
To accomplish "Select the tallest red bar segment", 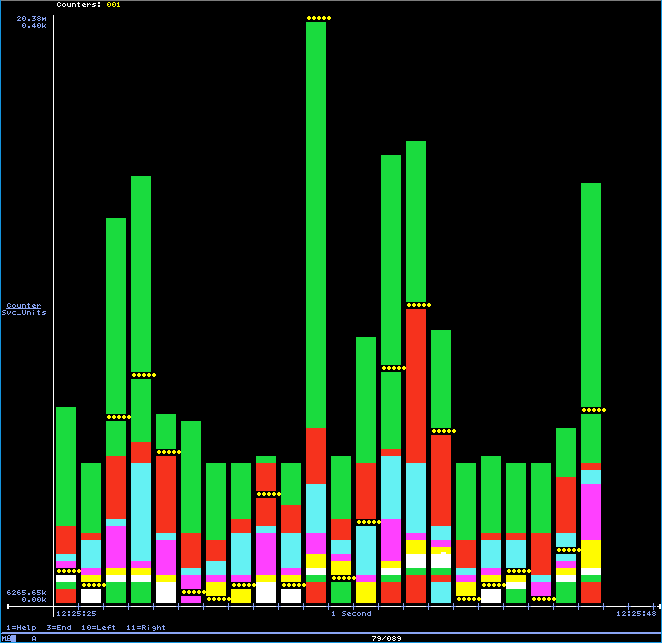I will [416, 420].
